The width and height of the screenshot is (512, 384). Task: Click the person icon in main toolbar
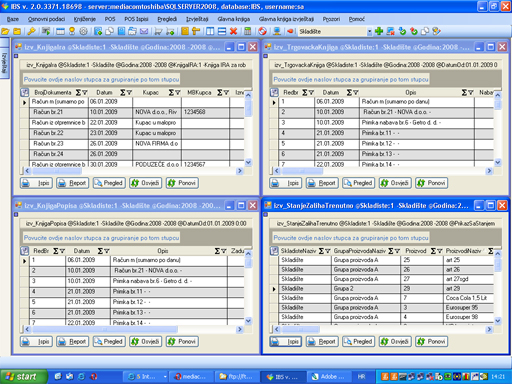point(72,31)
